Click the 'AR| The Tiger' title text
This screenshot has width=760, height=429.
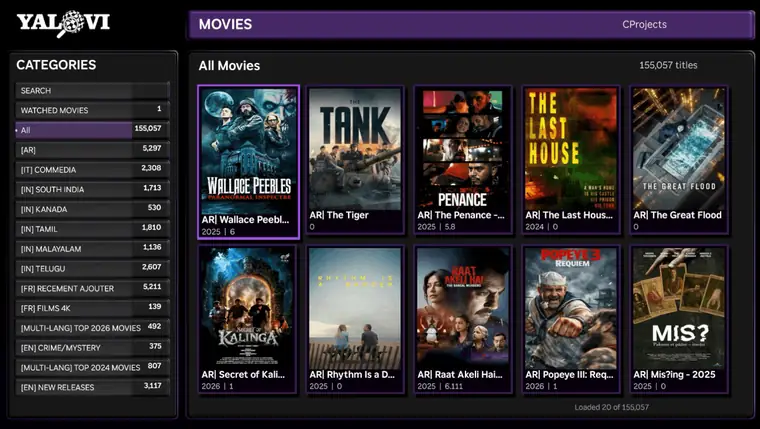click(339, 215)
